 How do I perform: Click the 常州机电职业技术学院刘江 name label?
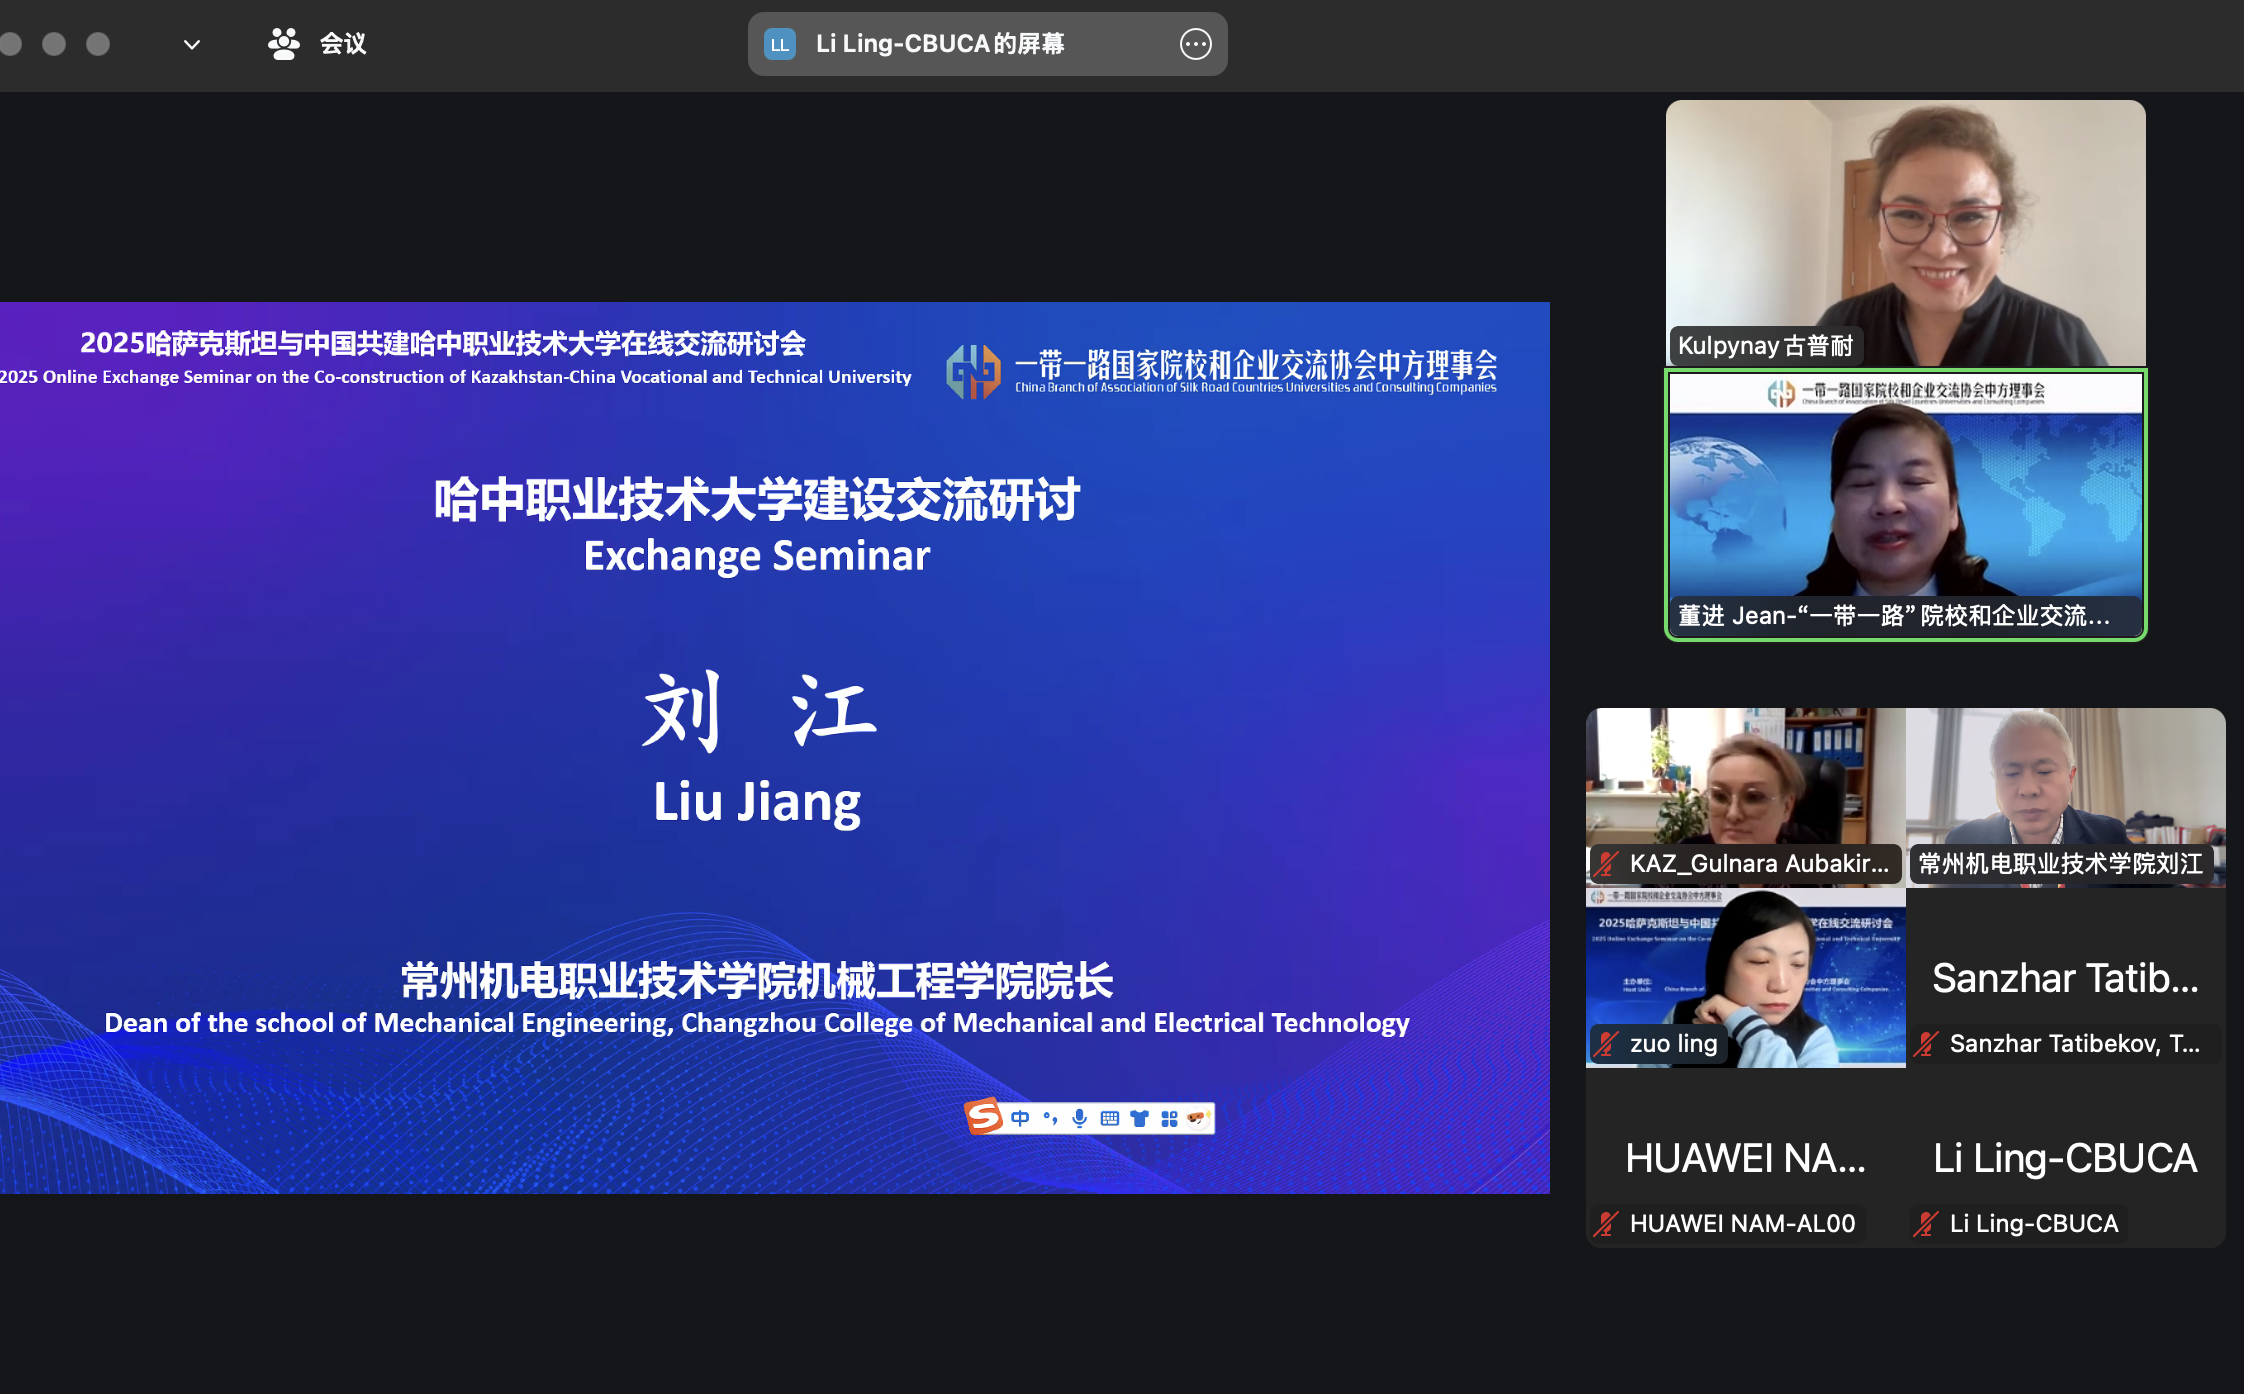click(2060, 863)
